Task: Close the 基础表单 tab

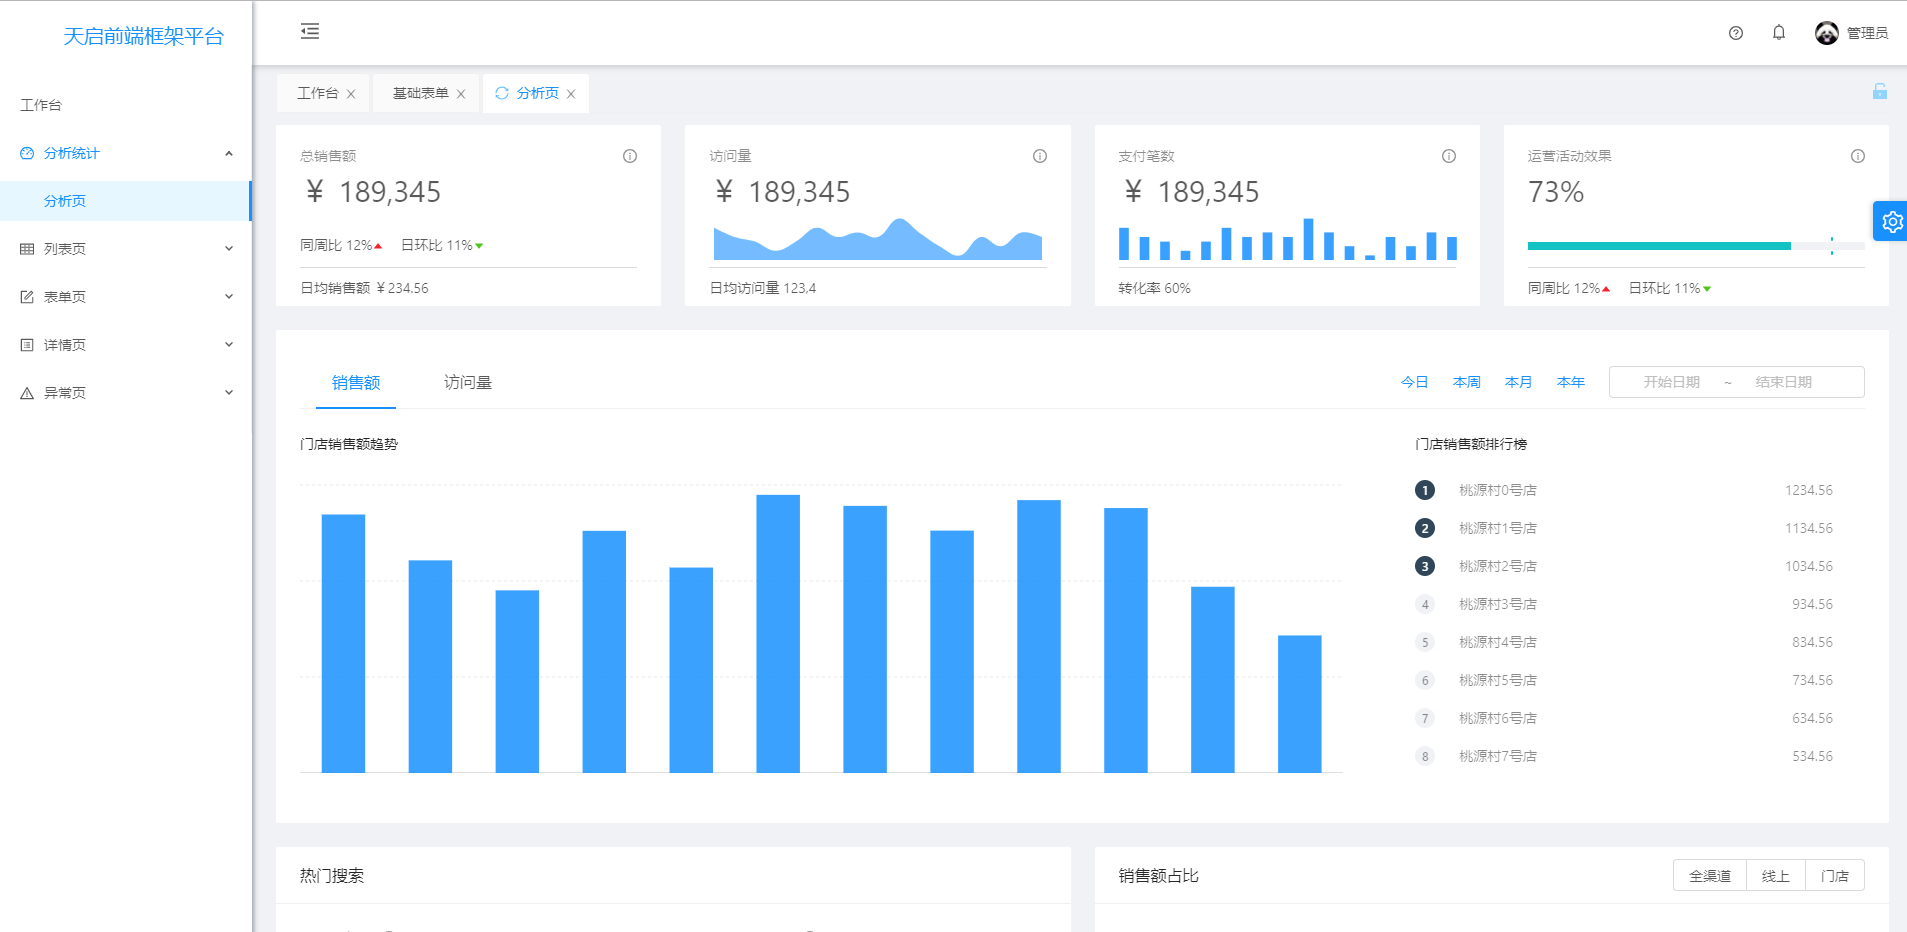Action: pyautogui.click(x=461, y=94)
